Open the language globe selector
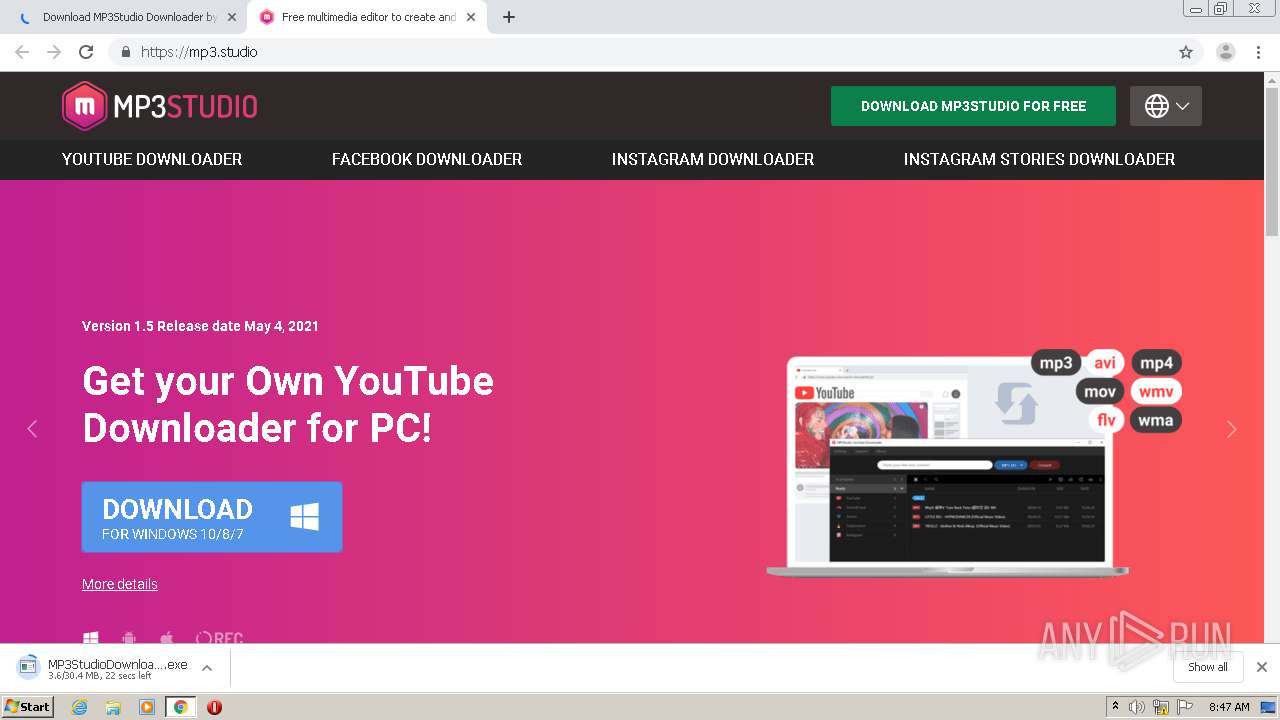 [1166, 106]
